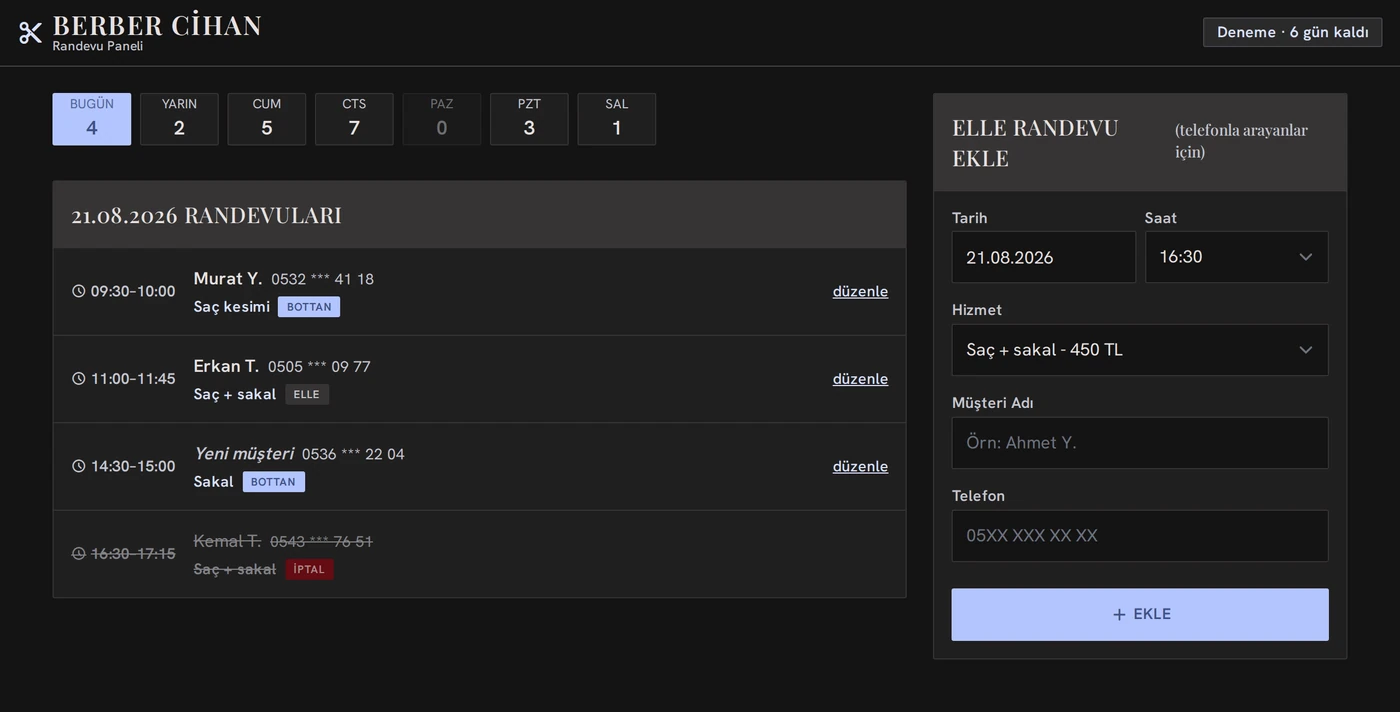Edit Murat Y.'s appointment via düzenle
The image size is (1400, 712).
(860, 291)
